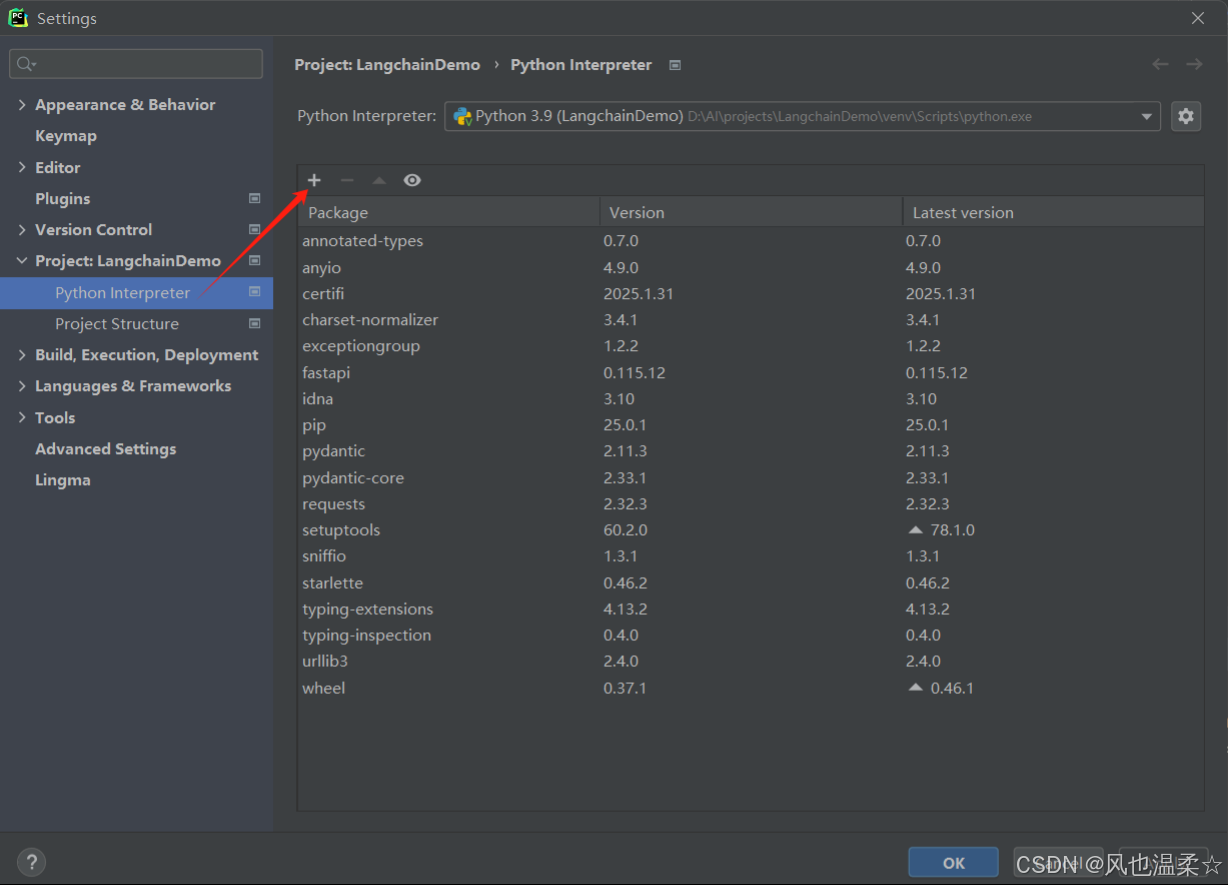This screenshot has width=1228, height=885.
Task: Open Advanced Settings page
Action: tap(106, 449)
